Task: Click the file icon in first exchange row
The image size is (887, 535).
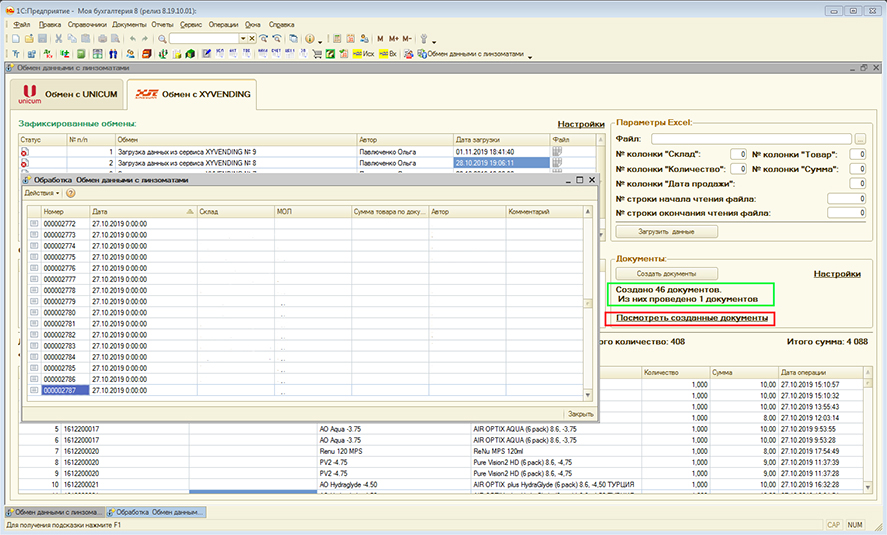Action: [557, 151]
